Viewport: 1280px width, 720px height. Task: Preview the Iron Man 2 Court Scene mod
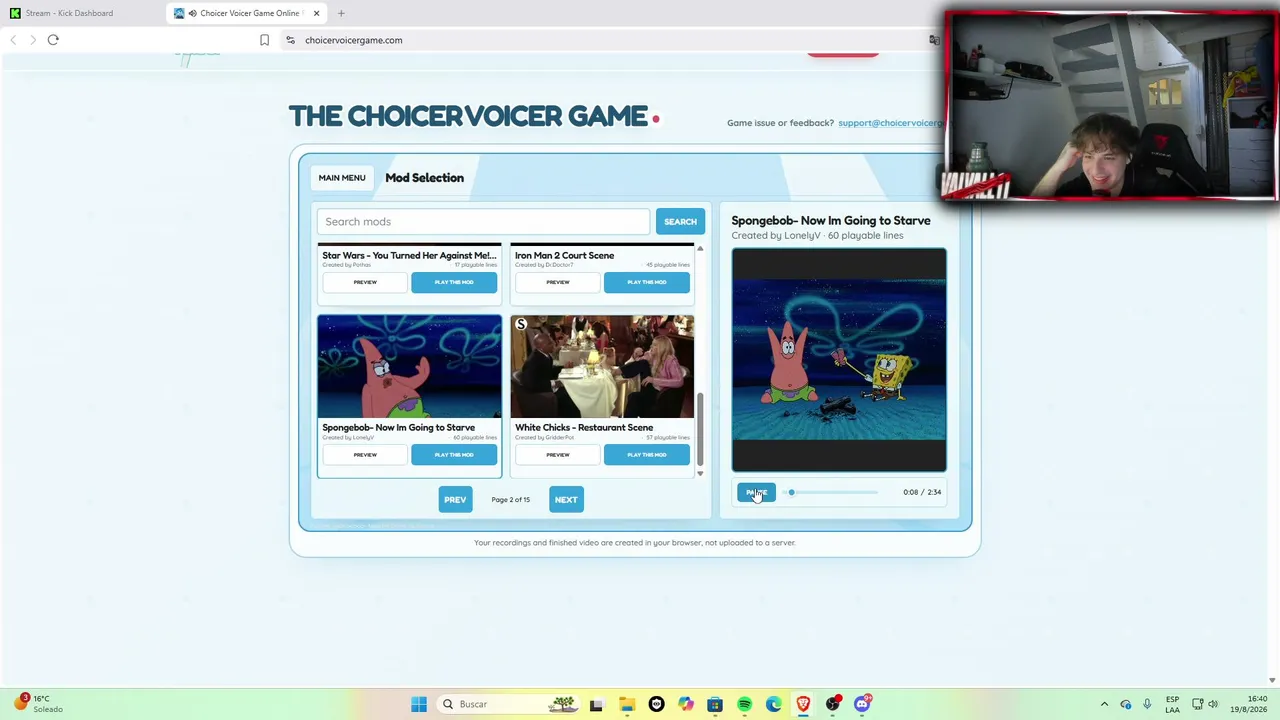tap(558, 282)
